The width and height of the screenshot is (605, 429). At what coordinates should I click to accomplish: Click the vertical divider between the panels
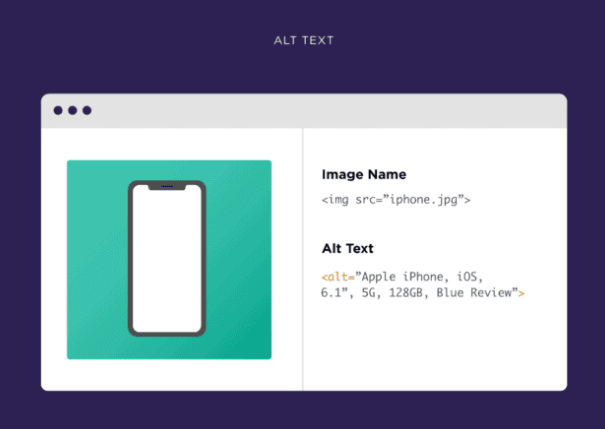[303, 259]
